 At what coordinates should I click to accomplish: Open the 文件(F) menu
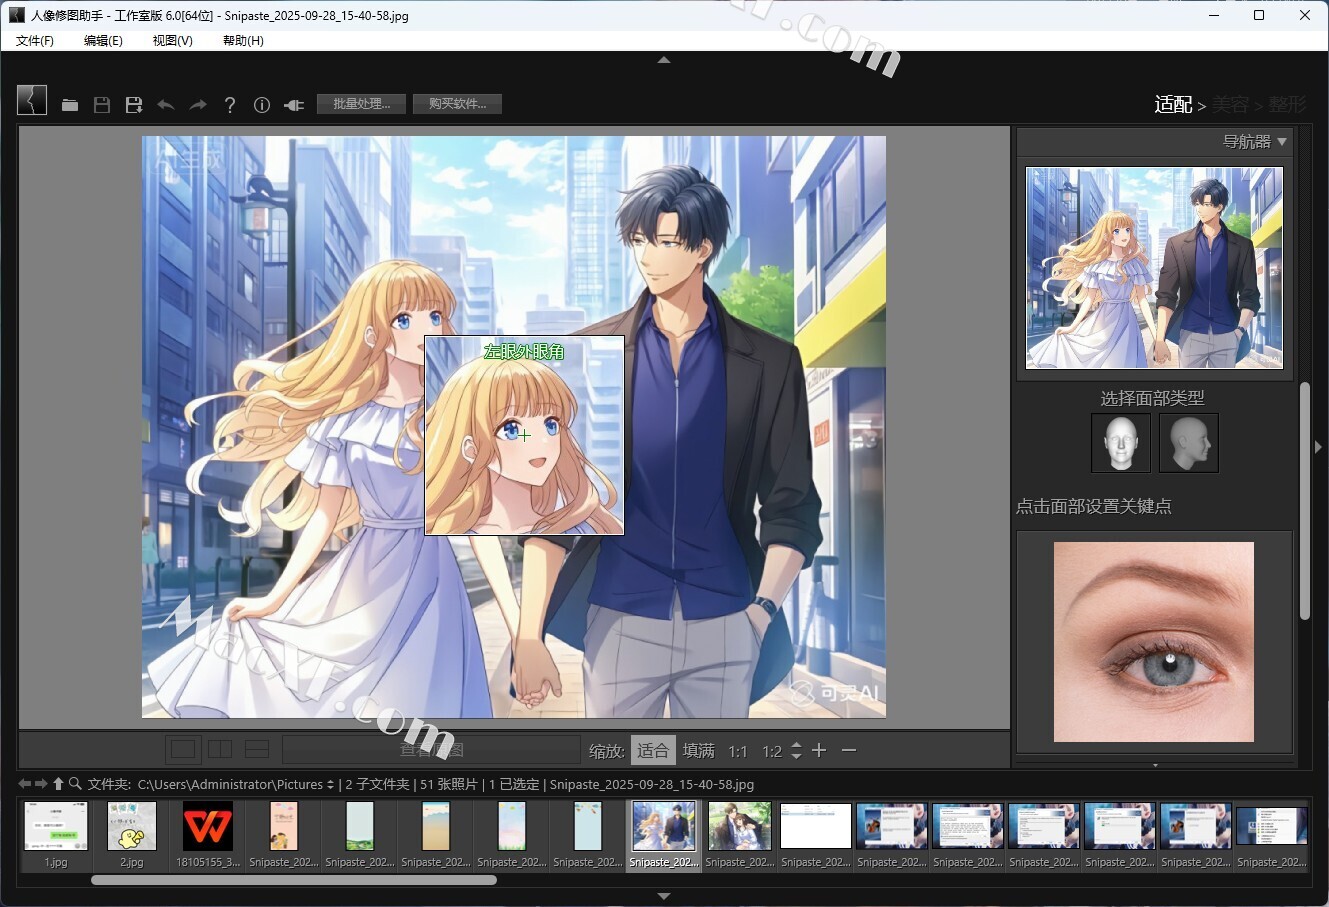coord(35,40)
